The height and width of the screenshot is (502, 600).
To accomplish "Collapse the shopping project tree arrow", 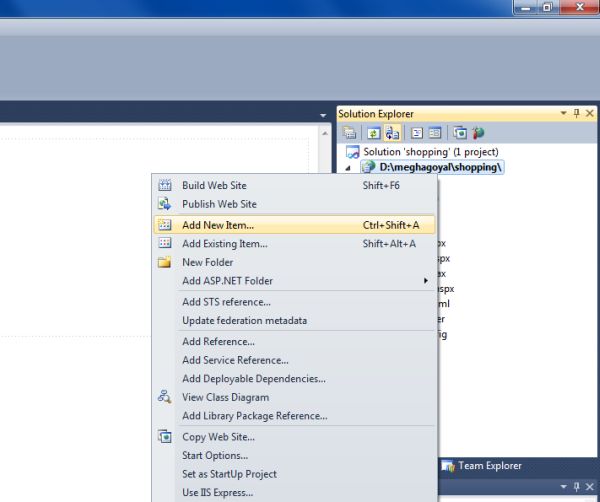I will 348,168.
